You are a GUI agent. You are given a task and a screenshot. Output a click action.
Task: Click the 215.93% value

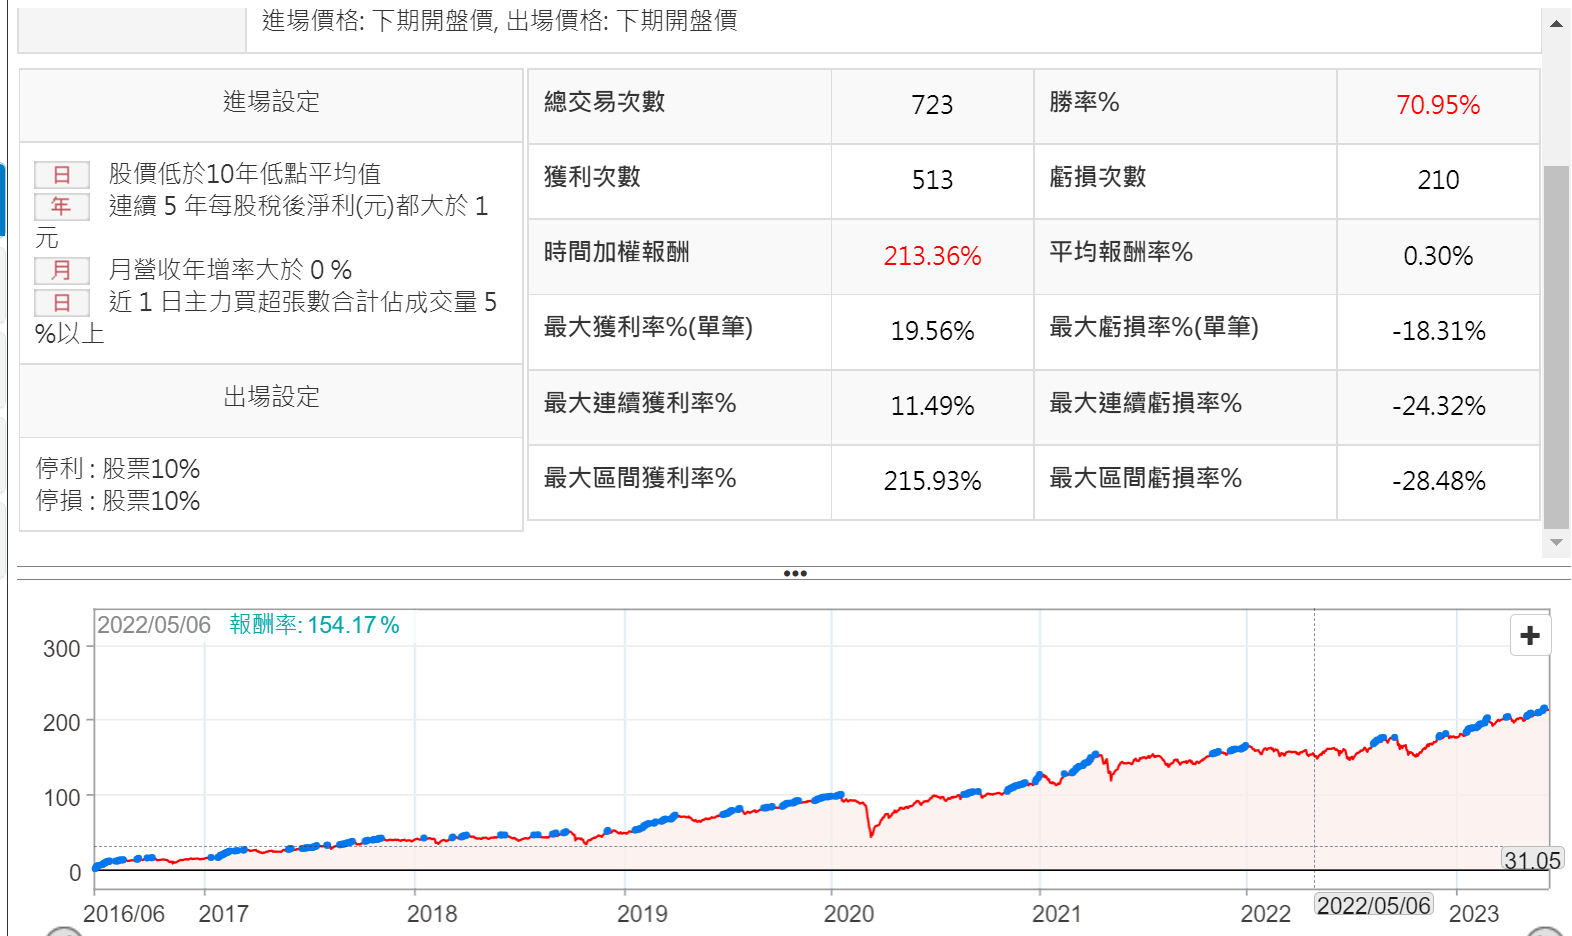tap(932, 481)
